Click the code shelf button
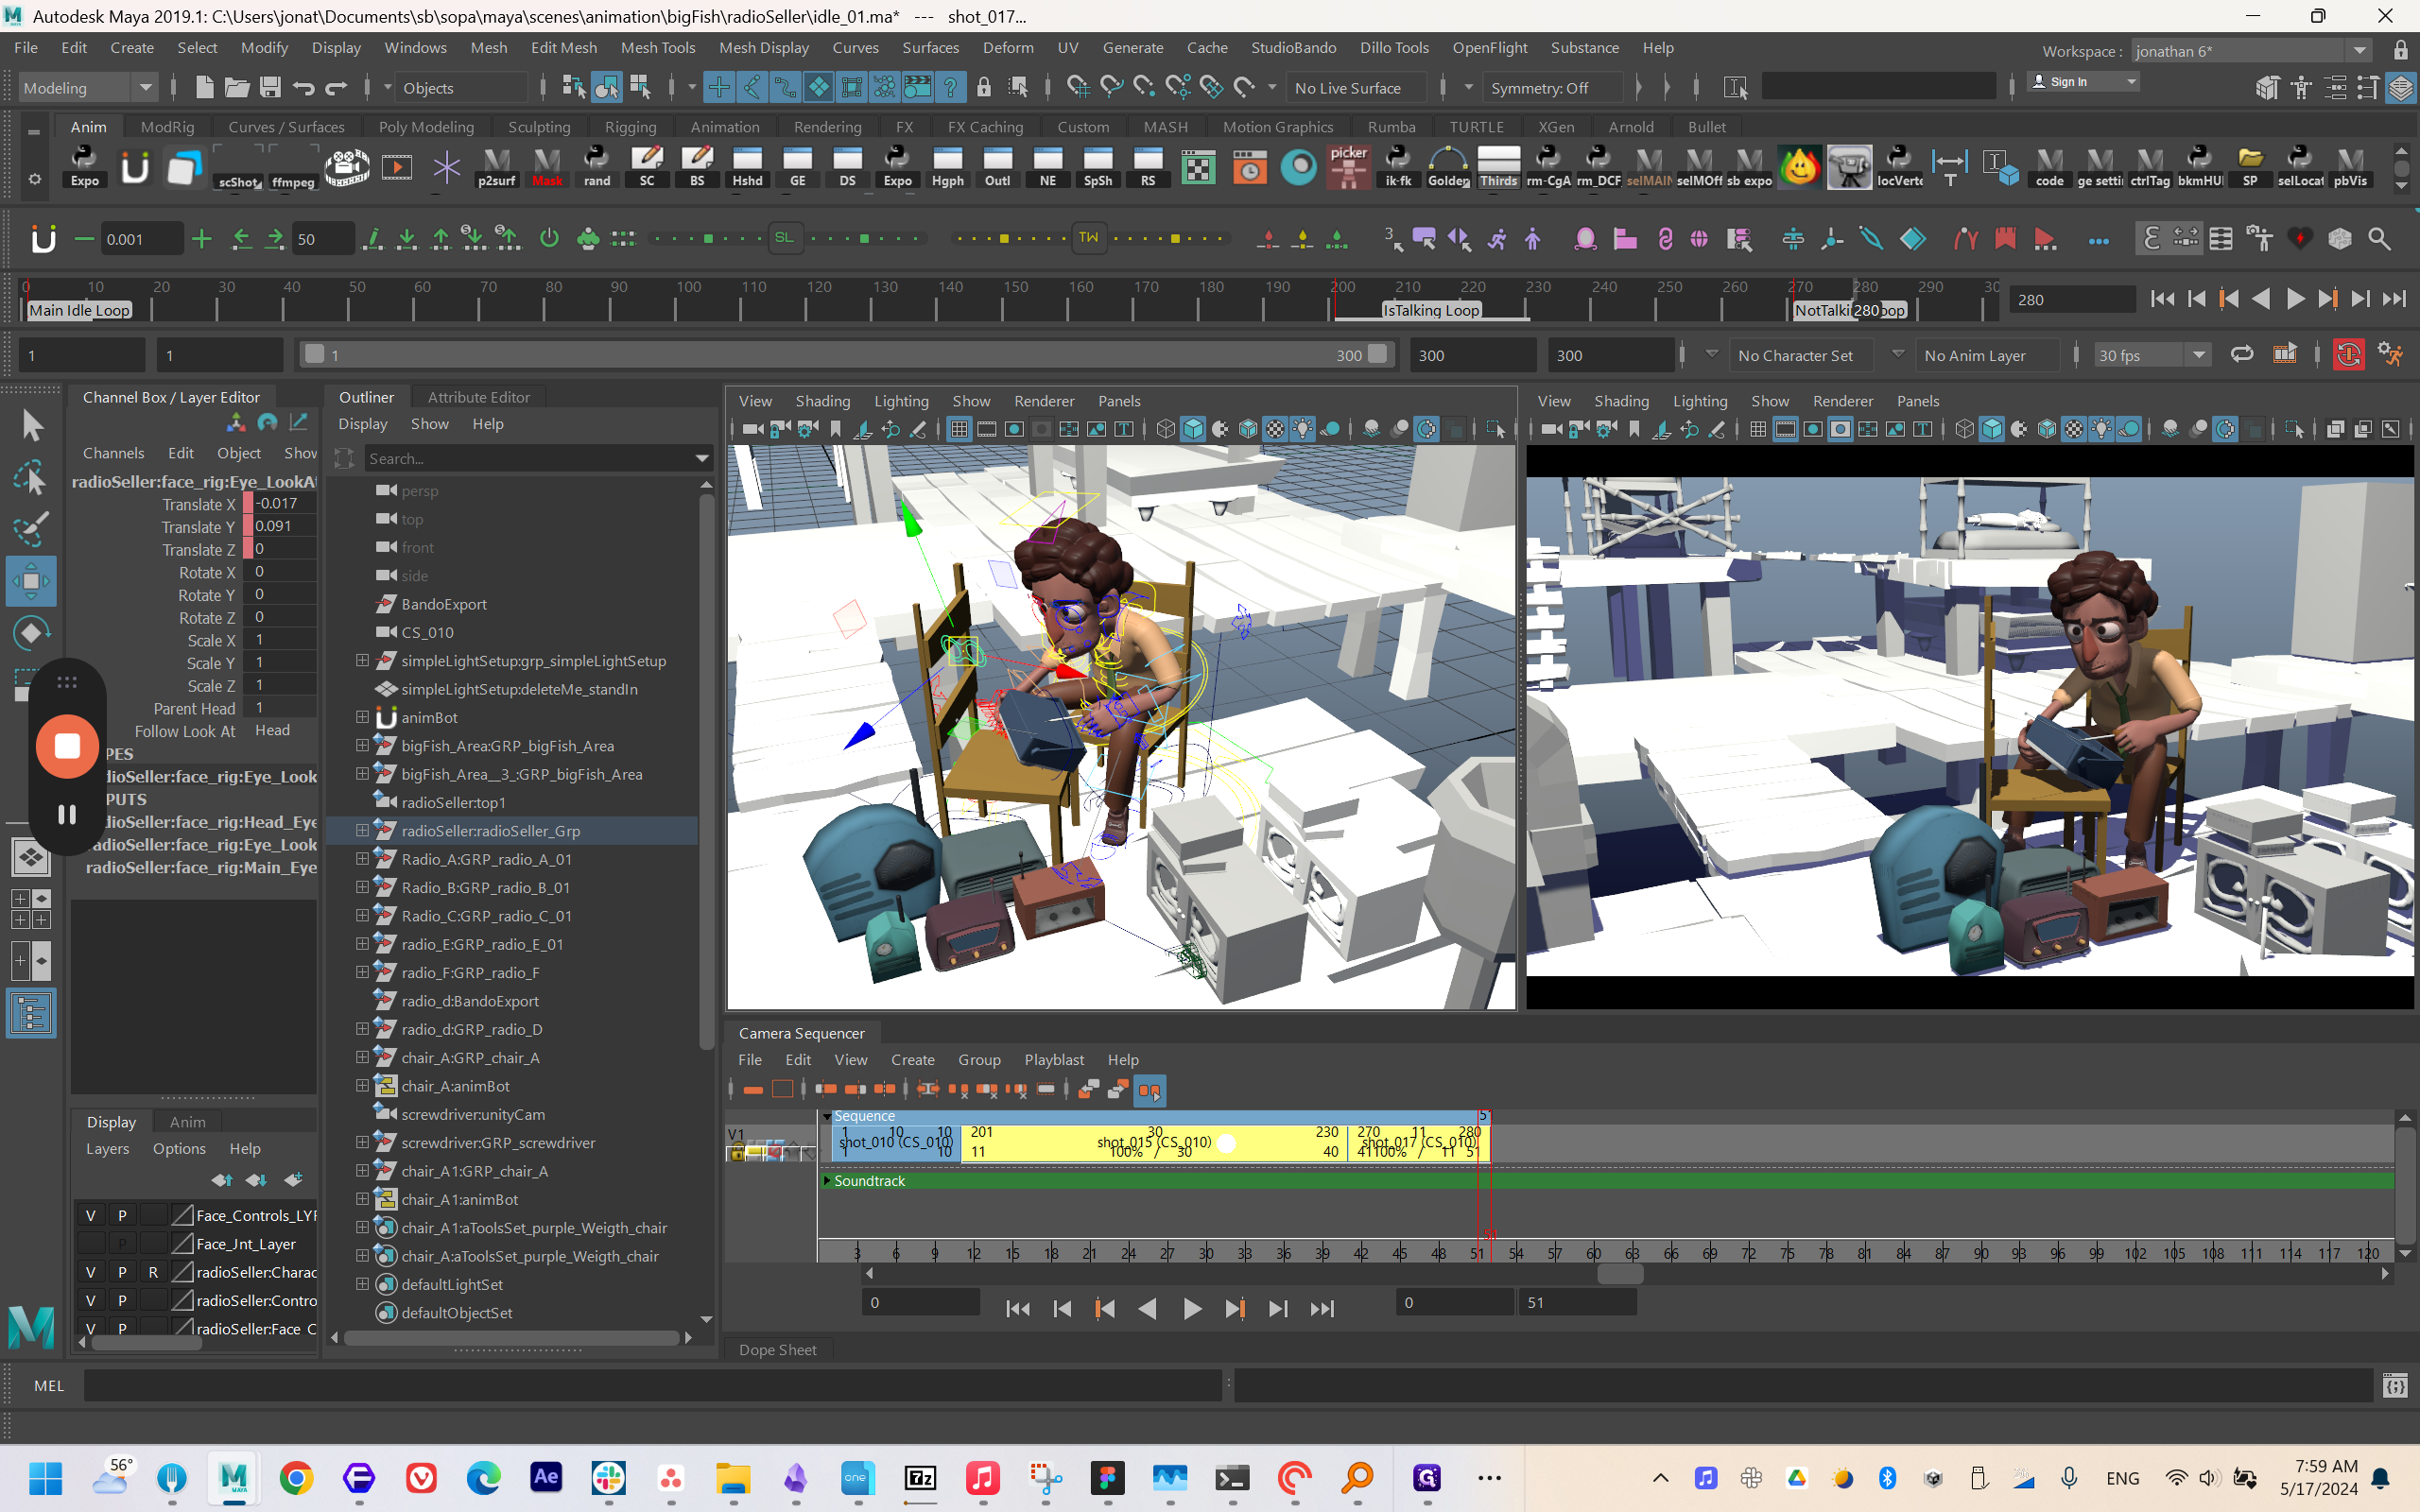Viewport: 2420px width, 1512px height. [x=2049, y=167]
